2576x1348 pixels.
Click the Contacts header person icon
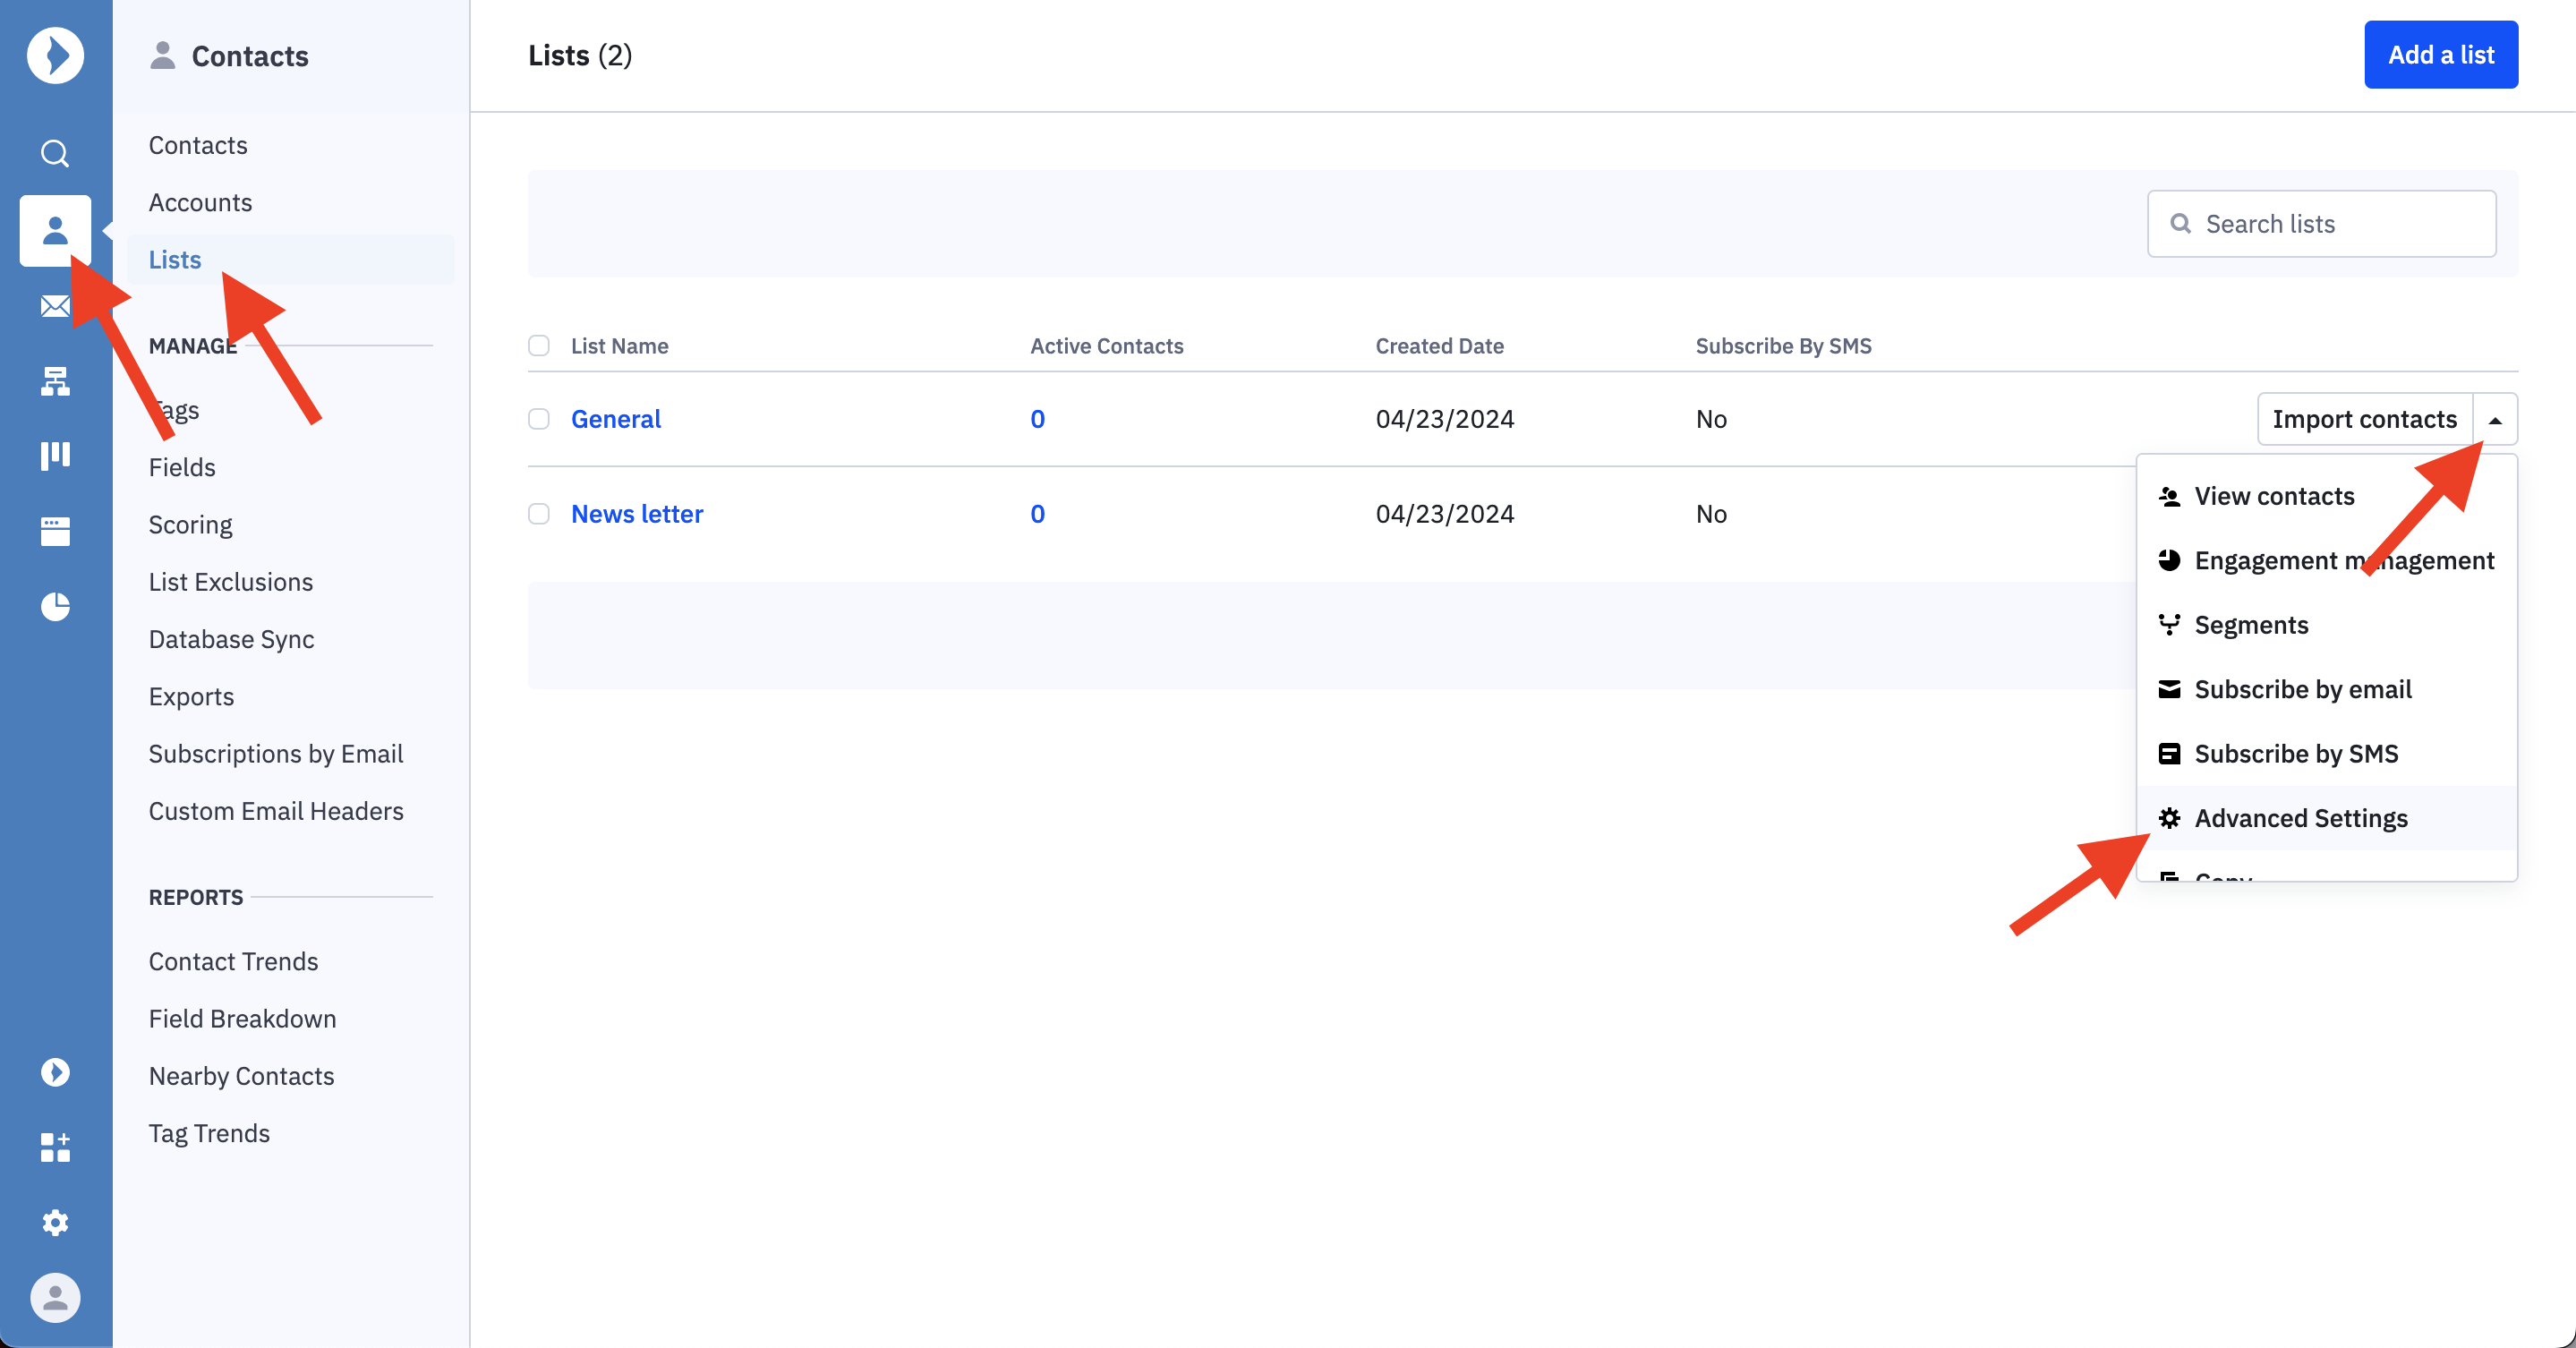tap(162, 55)
